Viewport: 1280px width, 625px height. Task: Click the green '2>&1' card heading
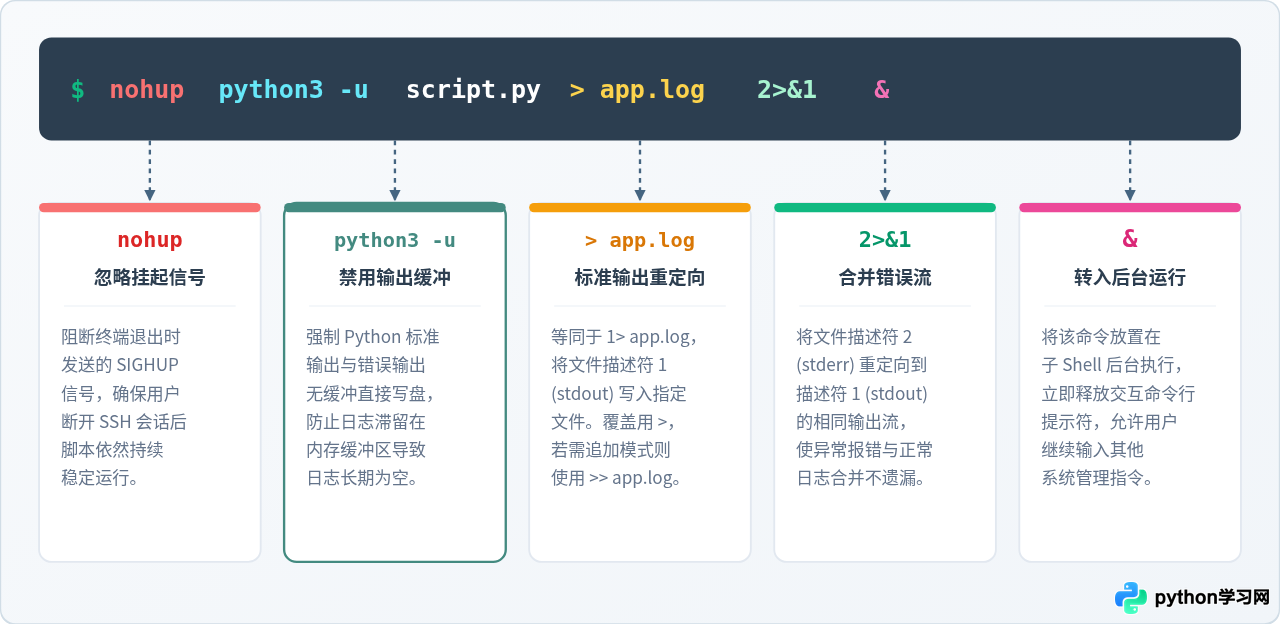pyautogui.click(x=885, y=240)
